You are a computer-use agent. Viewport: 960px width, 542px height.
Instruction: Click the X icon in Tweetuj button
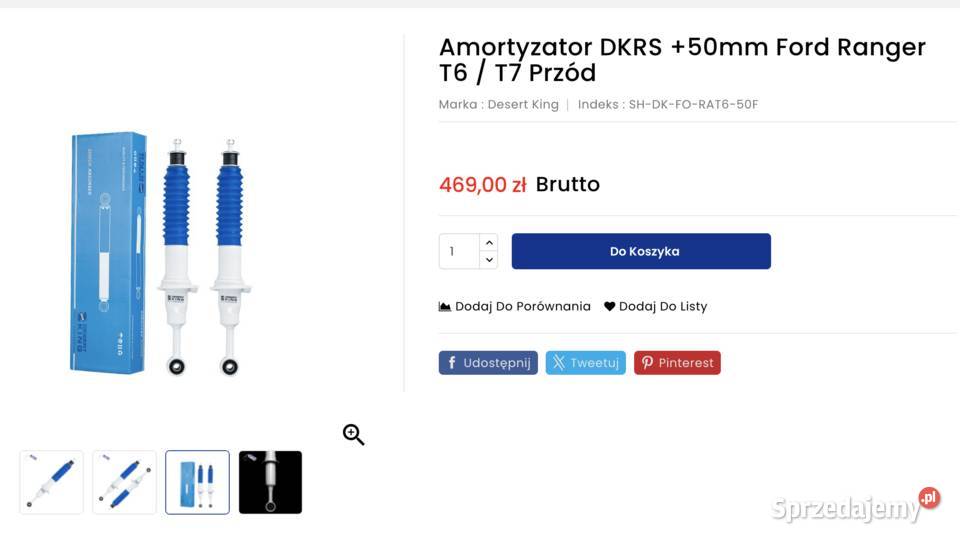pos(558,363)
